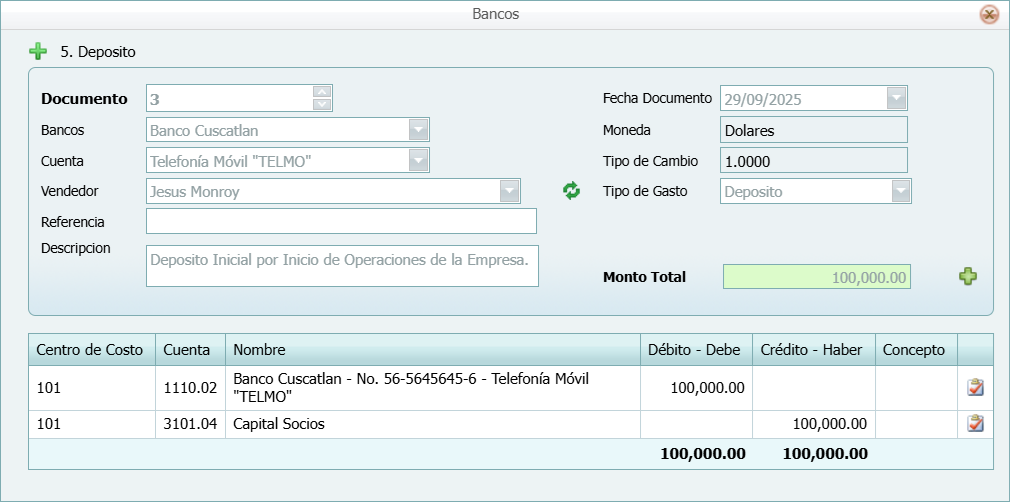This screenshot has width=1010, height=502.
Task: Open the Cuenta dropdown list
Action: pyautogui.click(x=419, y=161)
